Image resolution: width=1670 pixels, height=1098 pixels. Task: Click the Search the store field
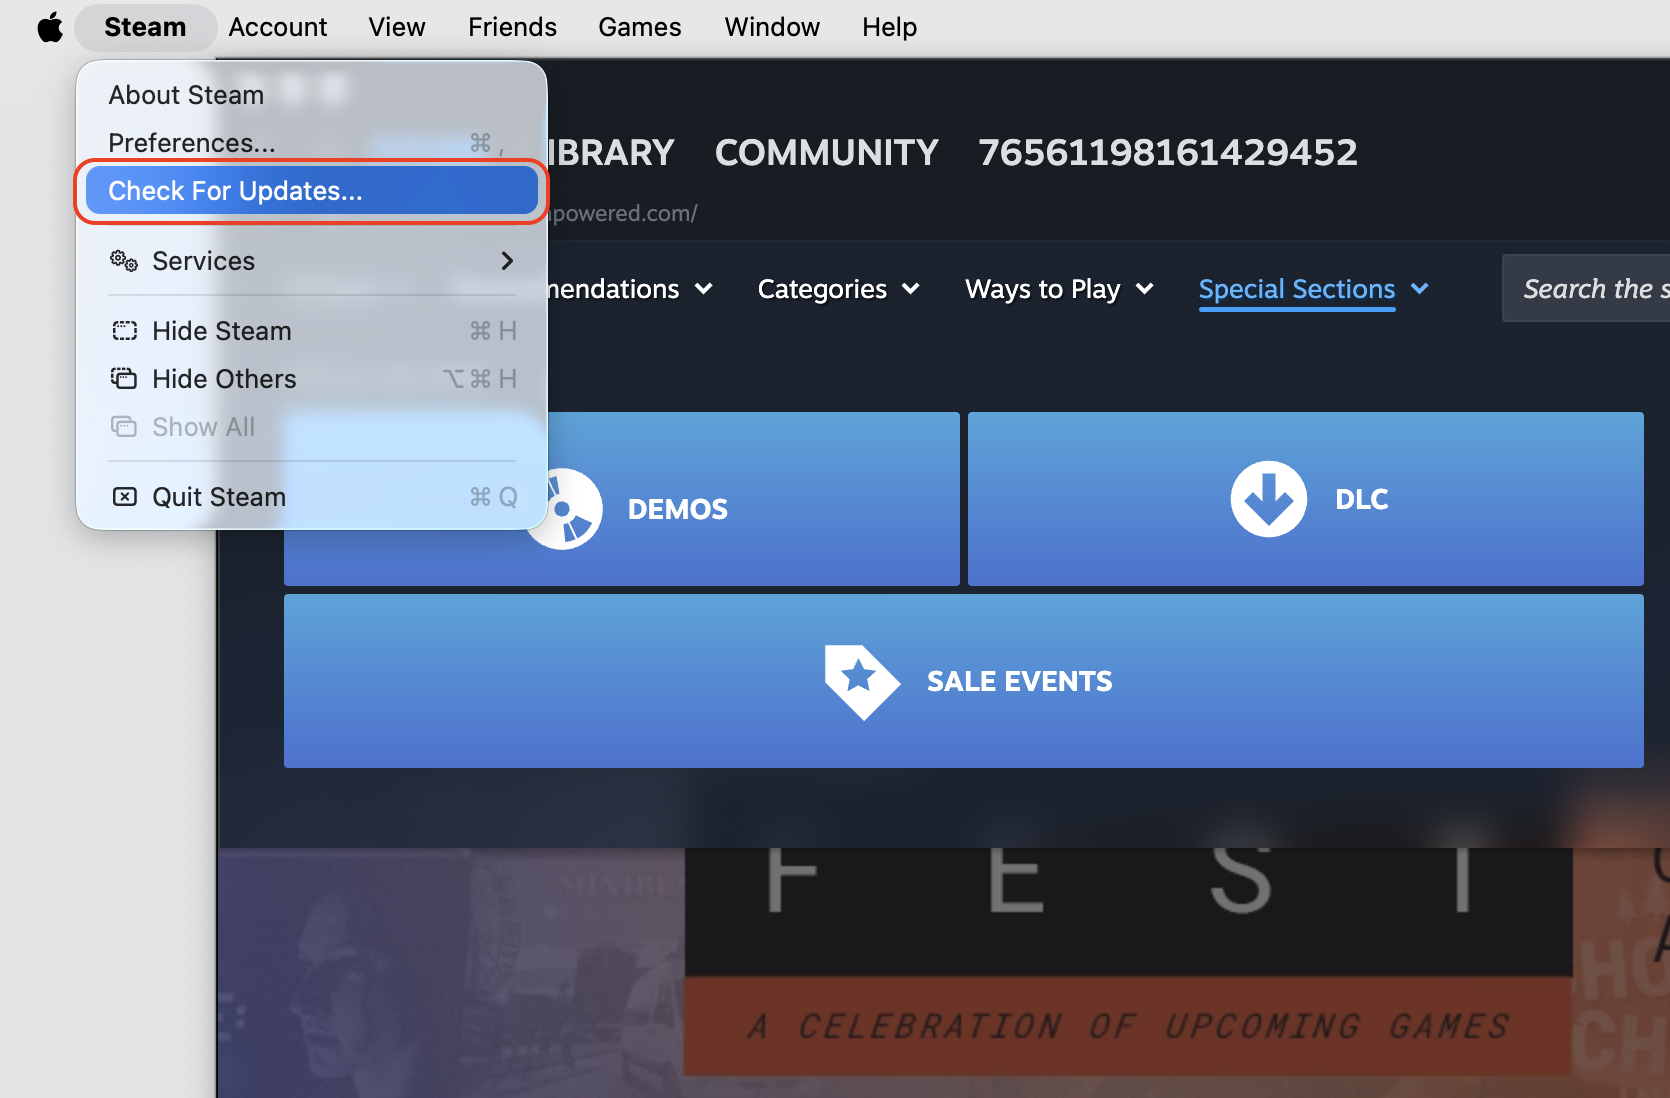pyautogui.click(x=1586, y=288)
